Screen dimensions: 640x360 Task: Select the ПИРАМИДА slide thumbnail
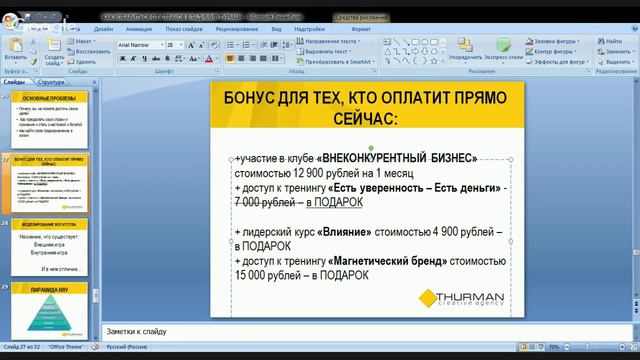49,311
